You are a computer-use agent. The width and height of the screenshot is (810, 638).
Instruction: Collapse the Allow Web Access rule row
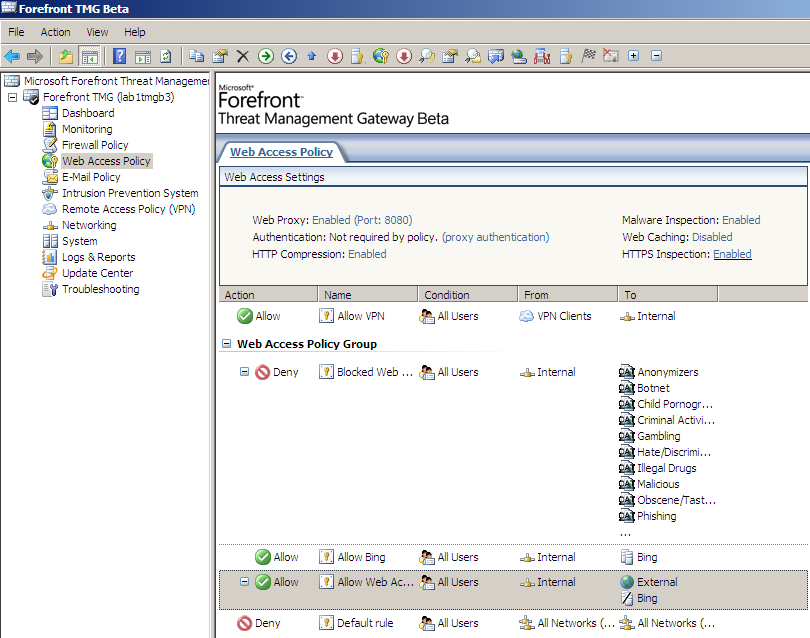(244, 581)
